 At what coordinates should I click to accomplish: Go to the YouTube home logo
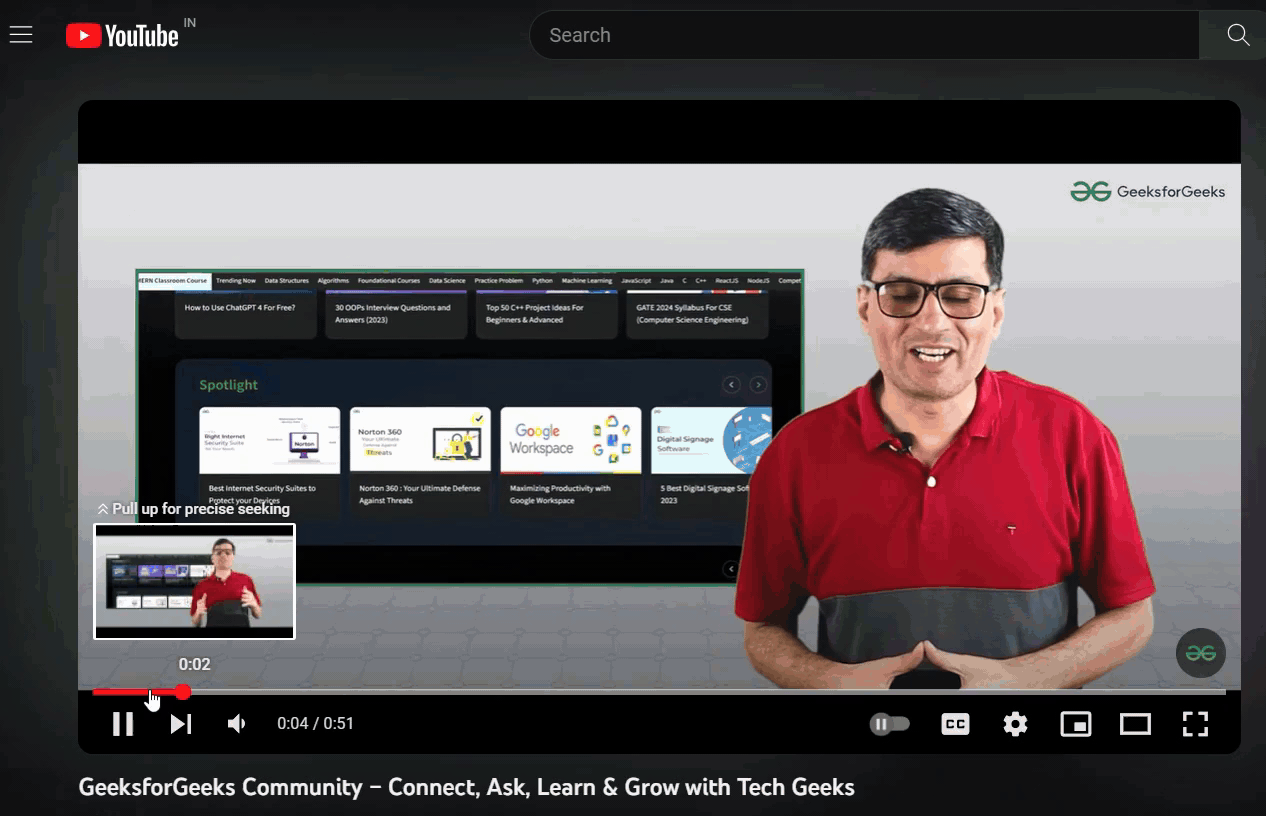(122, 36)
